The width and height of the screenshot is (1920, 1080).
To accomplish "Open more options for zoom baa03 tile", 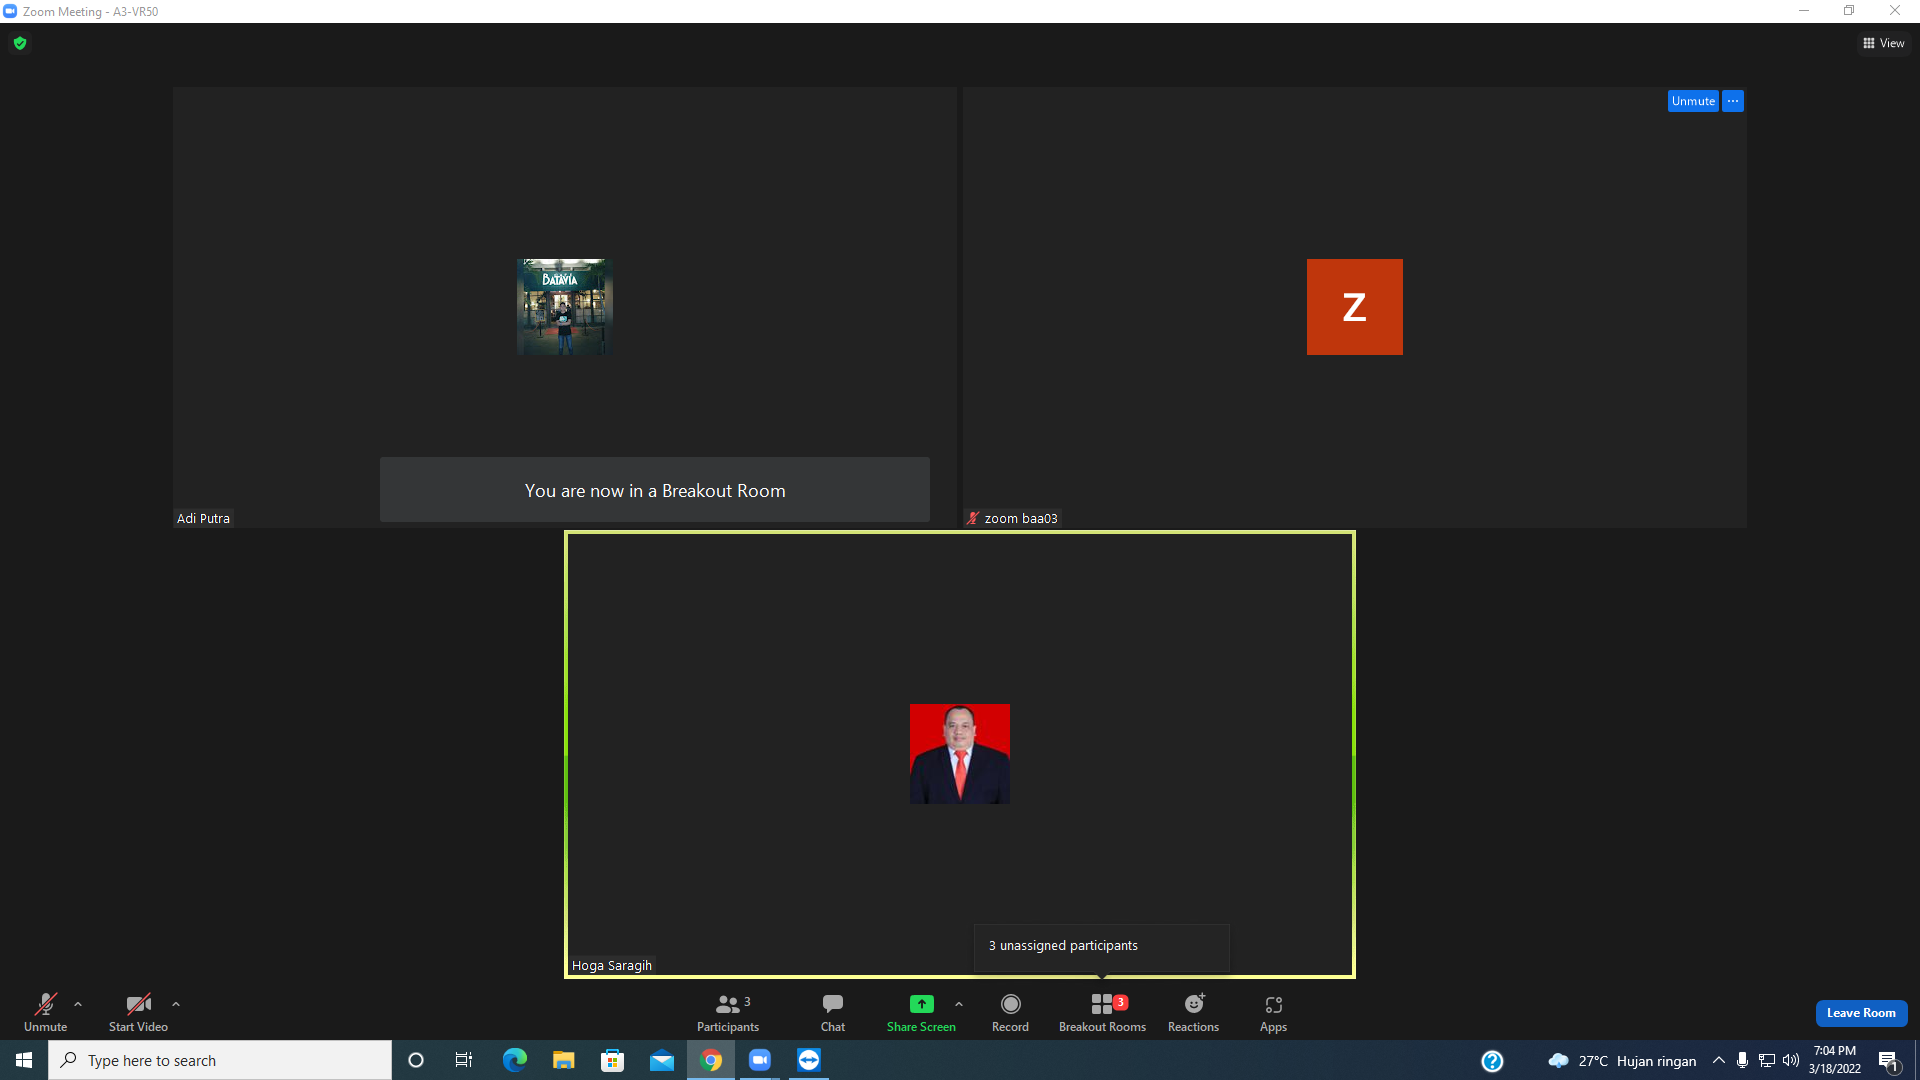I will 1733,101.
